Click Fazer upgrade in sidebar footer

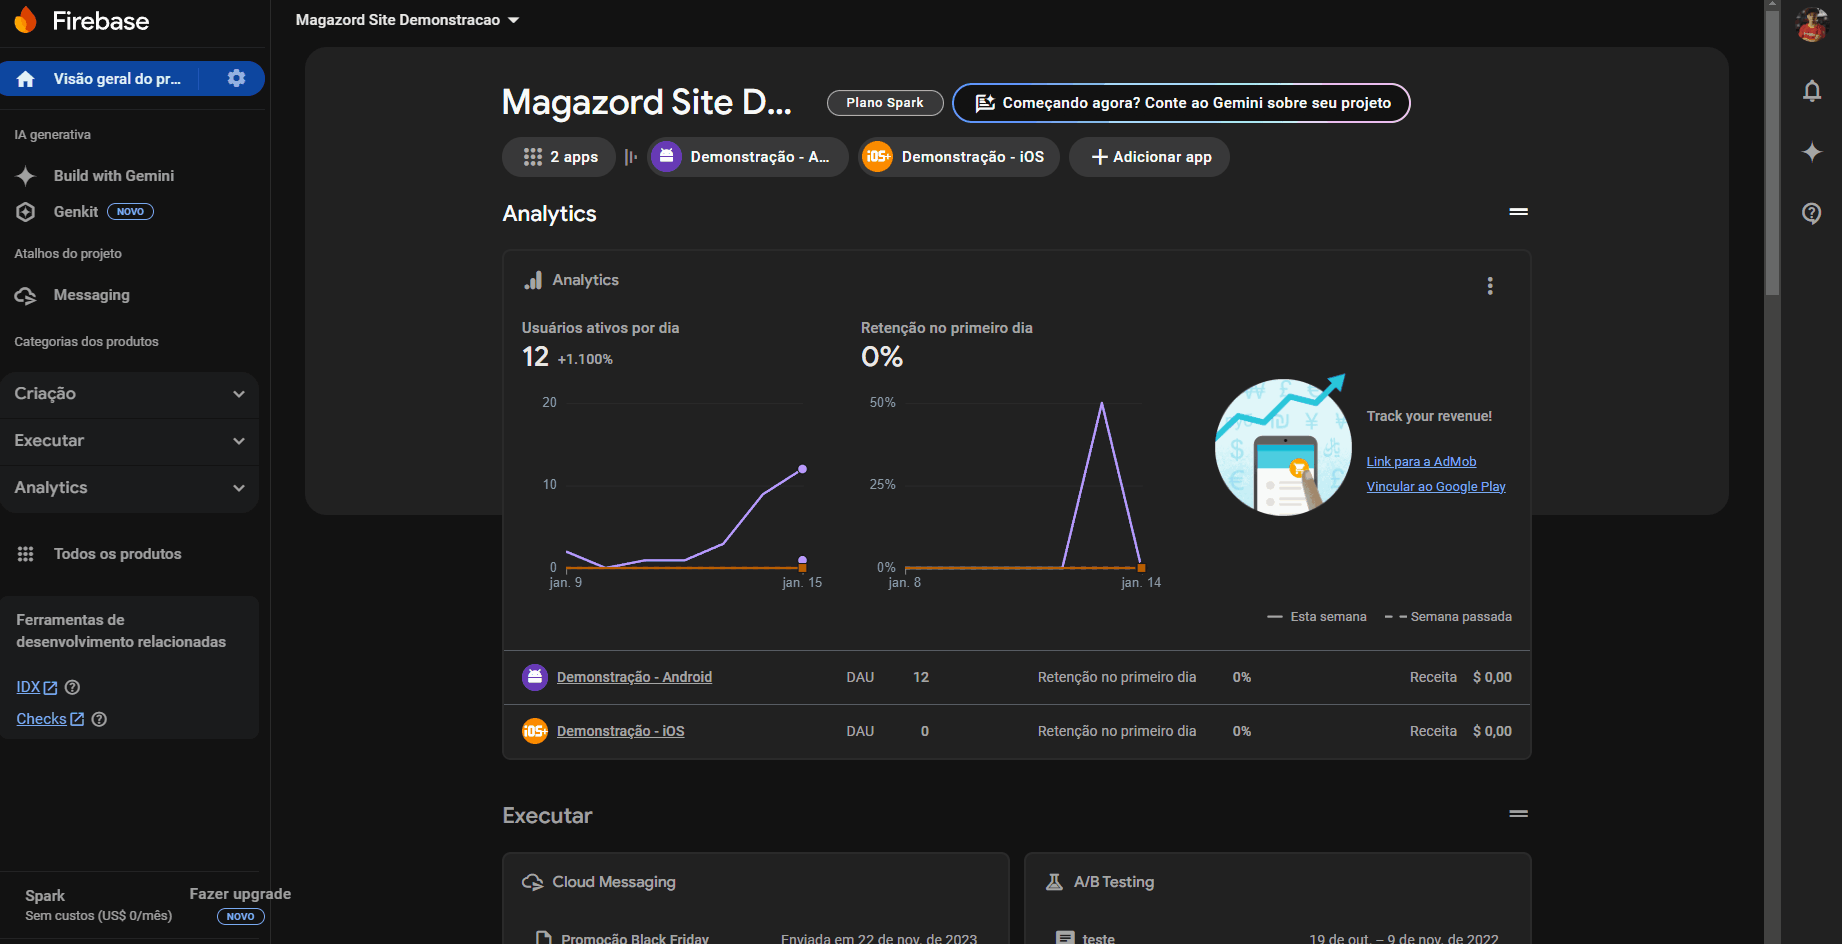click(240, 894)
